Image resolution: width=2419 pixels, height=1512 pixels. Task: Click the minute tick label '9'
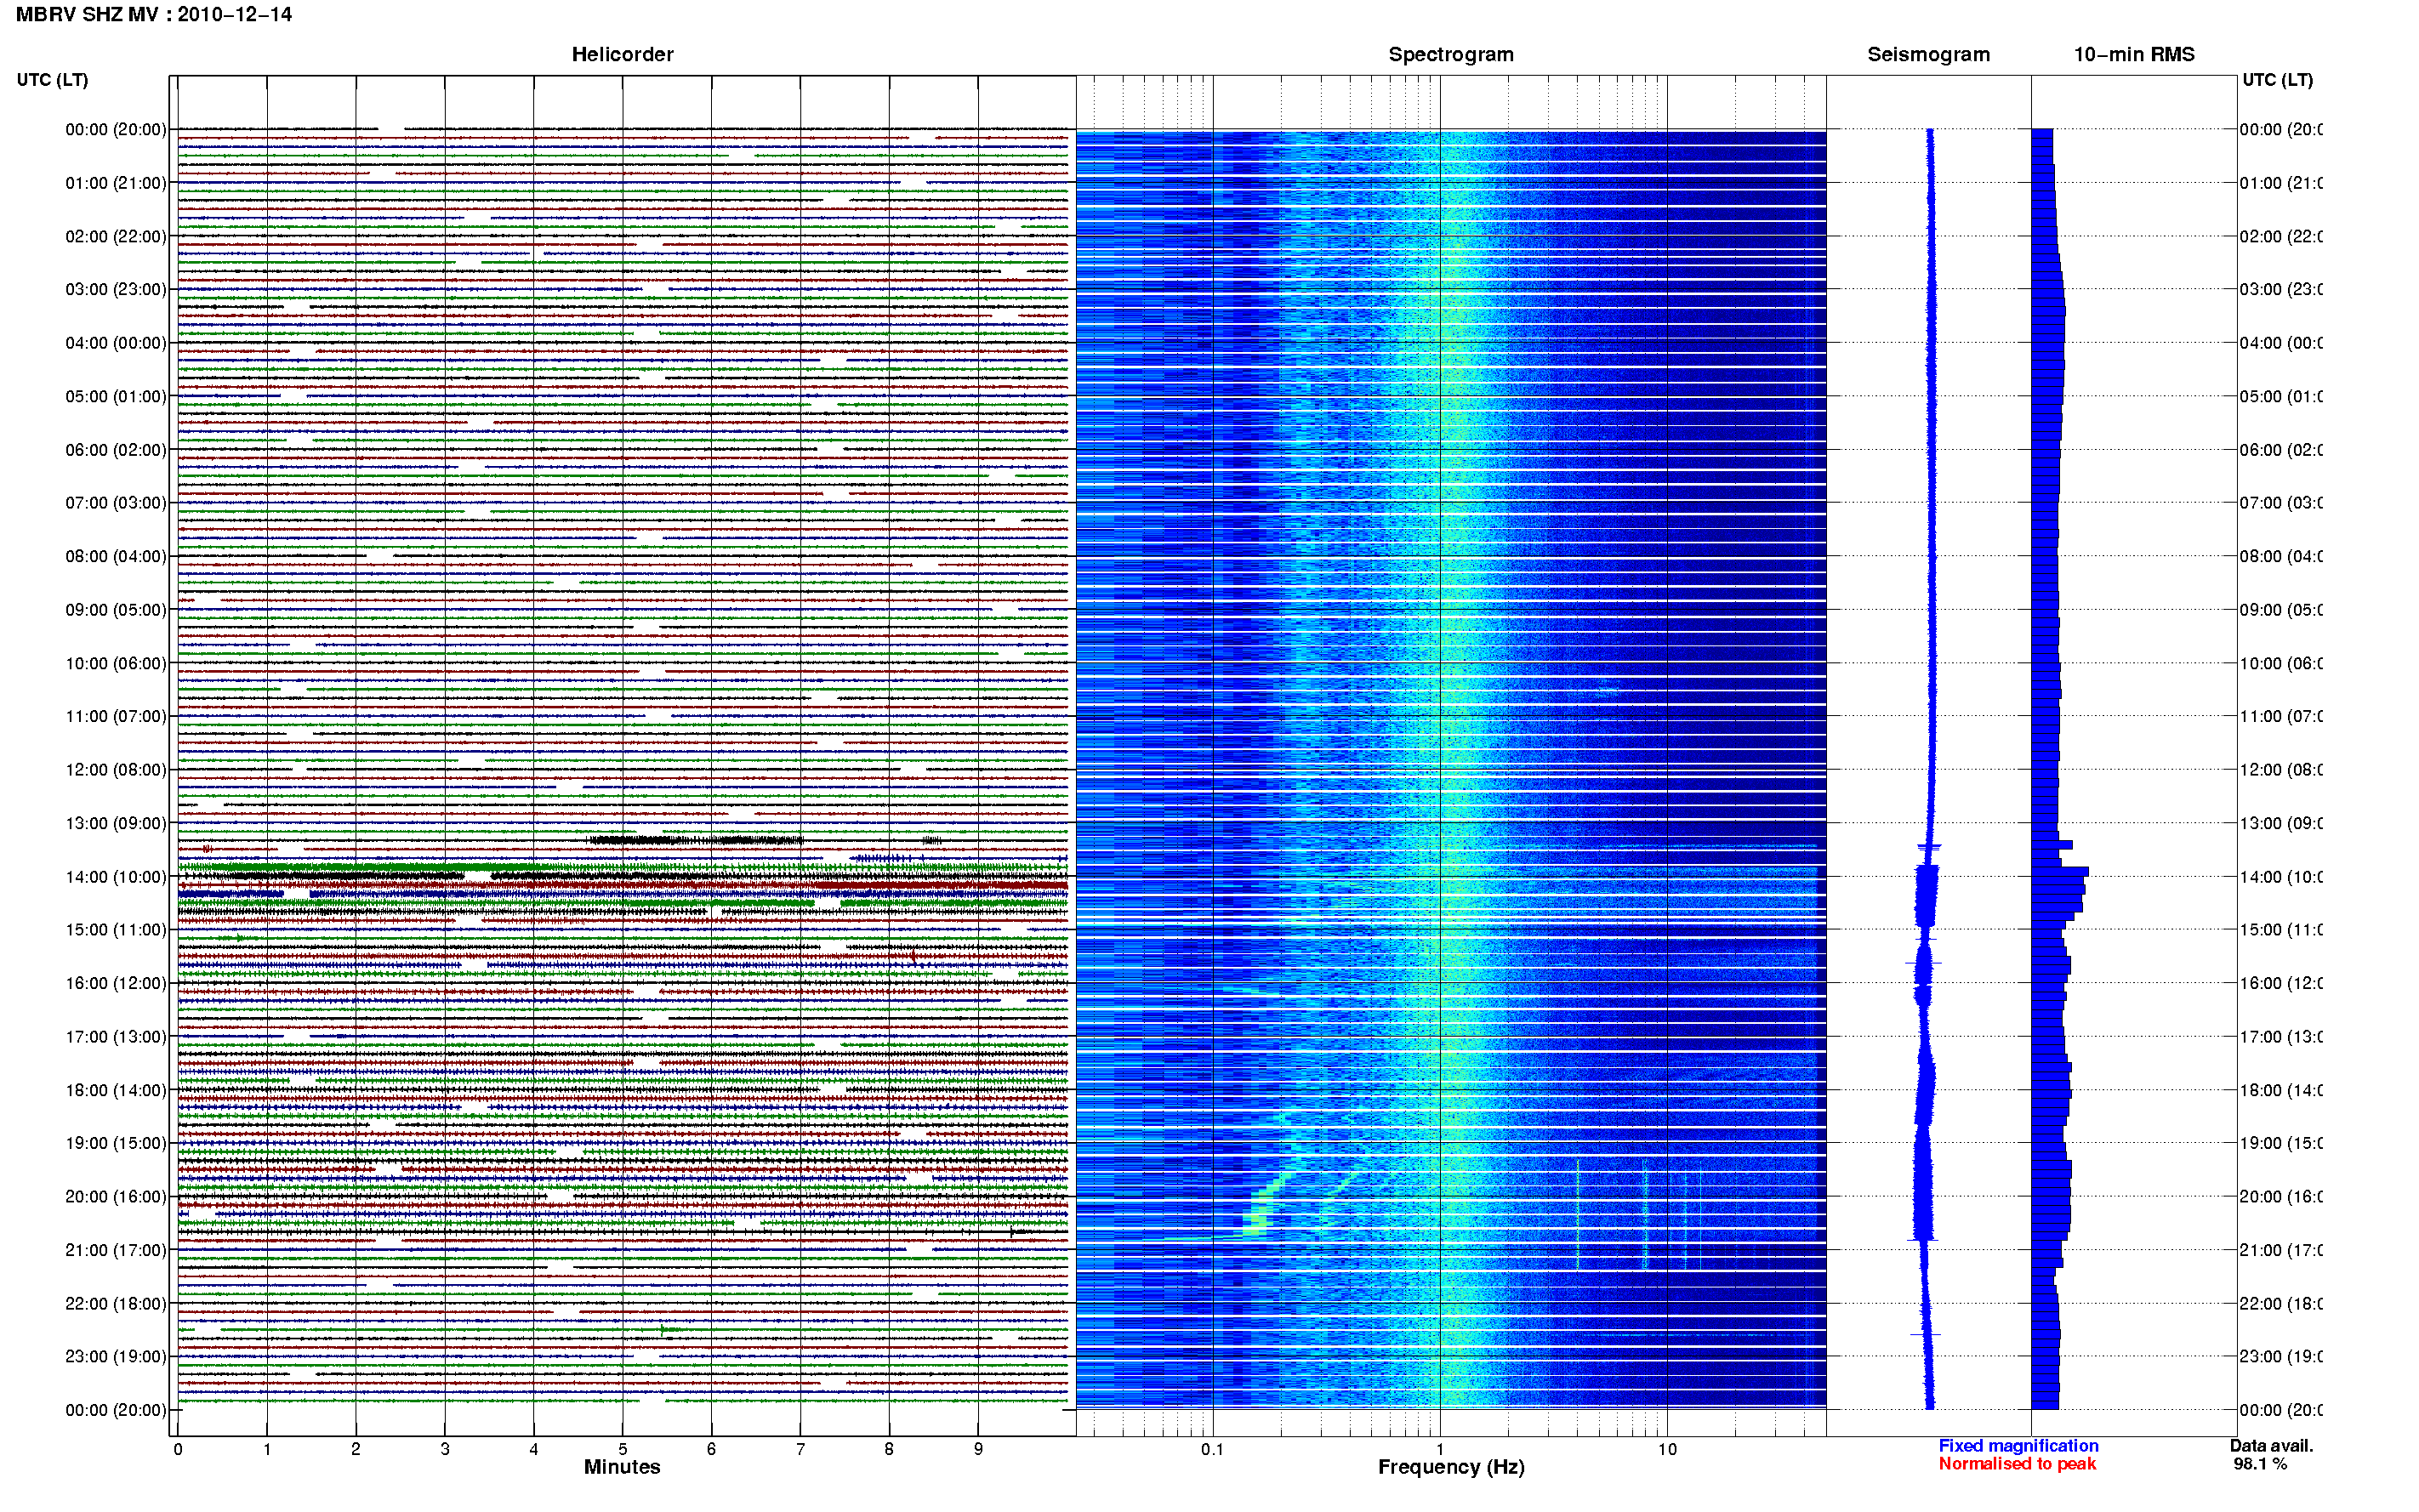[978, 1449]
